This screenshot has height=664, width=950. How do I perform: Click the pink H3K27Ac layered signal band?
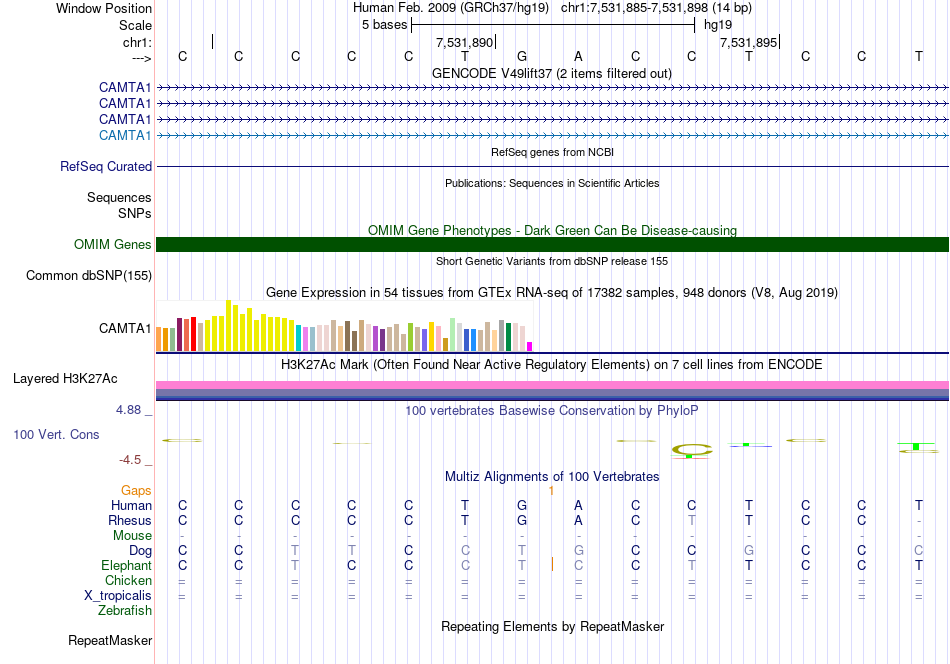point(552,385)
